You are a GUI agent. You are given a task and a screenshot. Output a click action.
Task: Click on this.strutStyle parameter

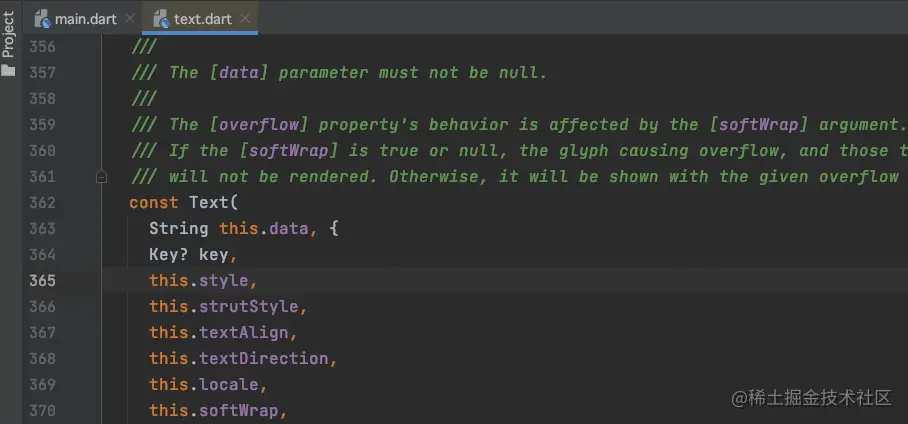click(224, 307)
